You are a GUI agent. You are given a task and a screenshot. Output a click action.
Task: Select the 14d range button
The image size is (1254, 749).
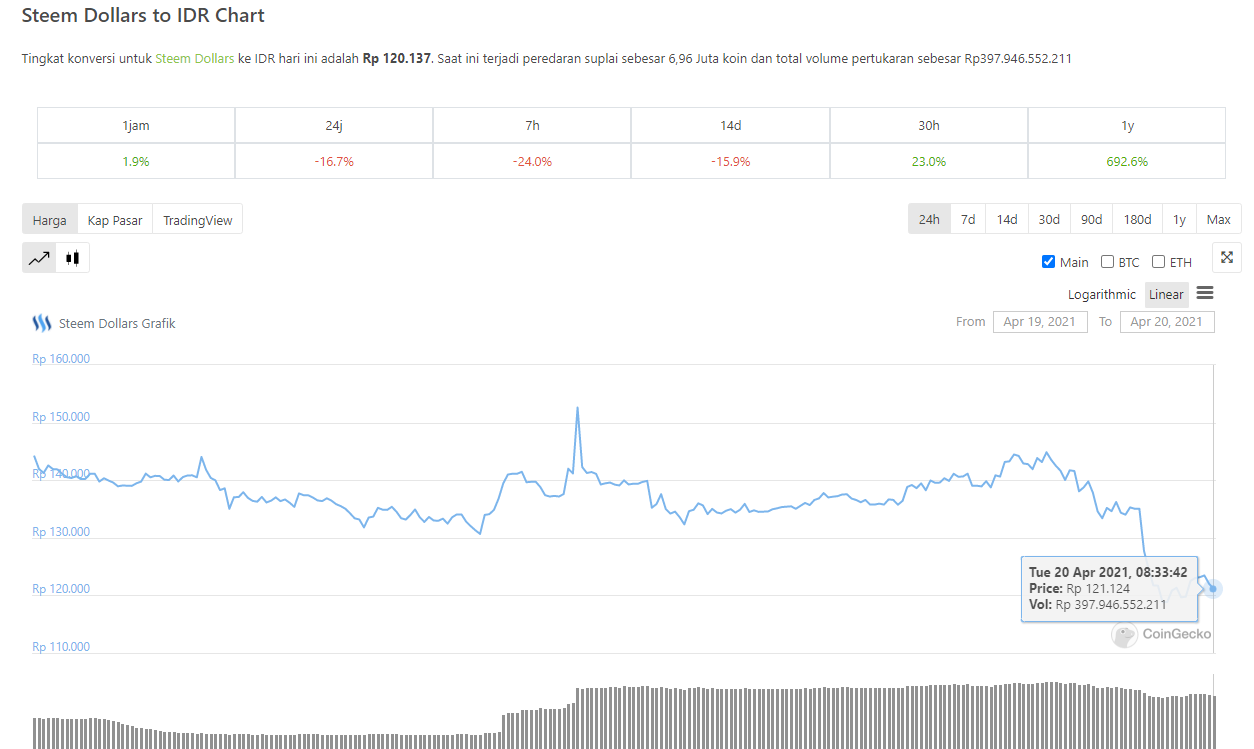tap(1007, 219)
